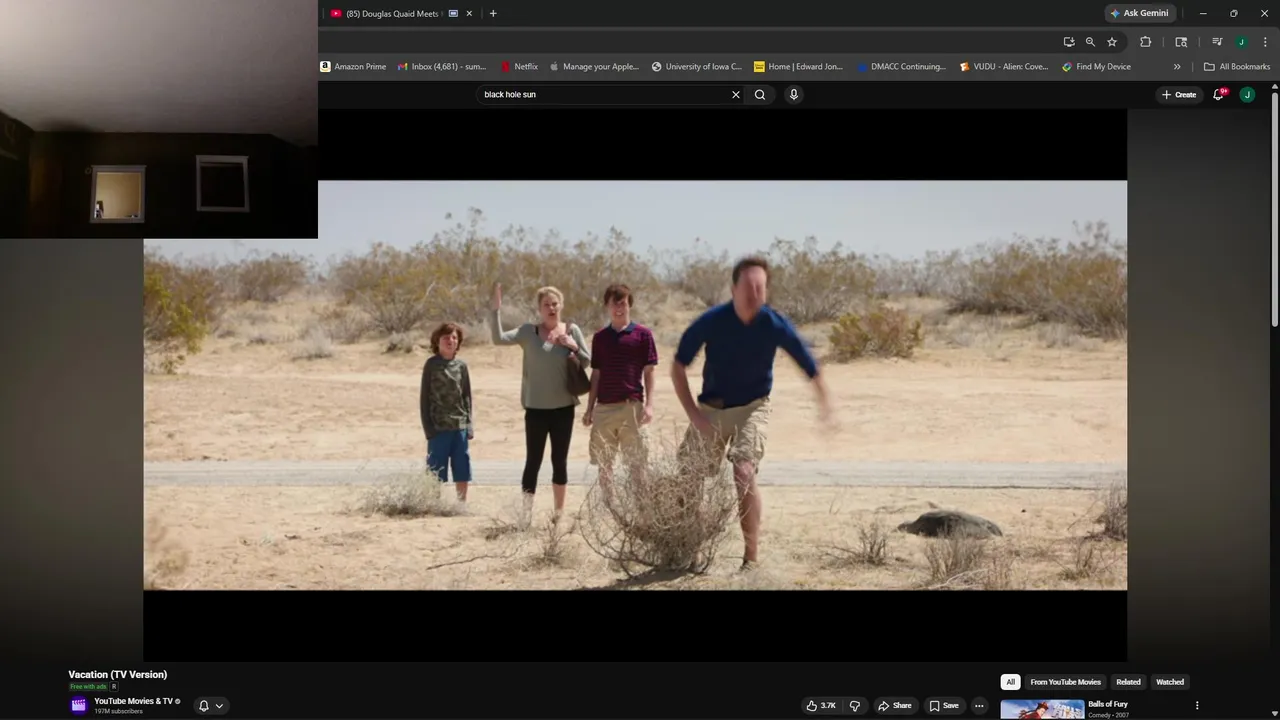Open University of Iowa bookmark
This screenshot has height=720, width=1280.
697,67
